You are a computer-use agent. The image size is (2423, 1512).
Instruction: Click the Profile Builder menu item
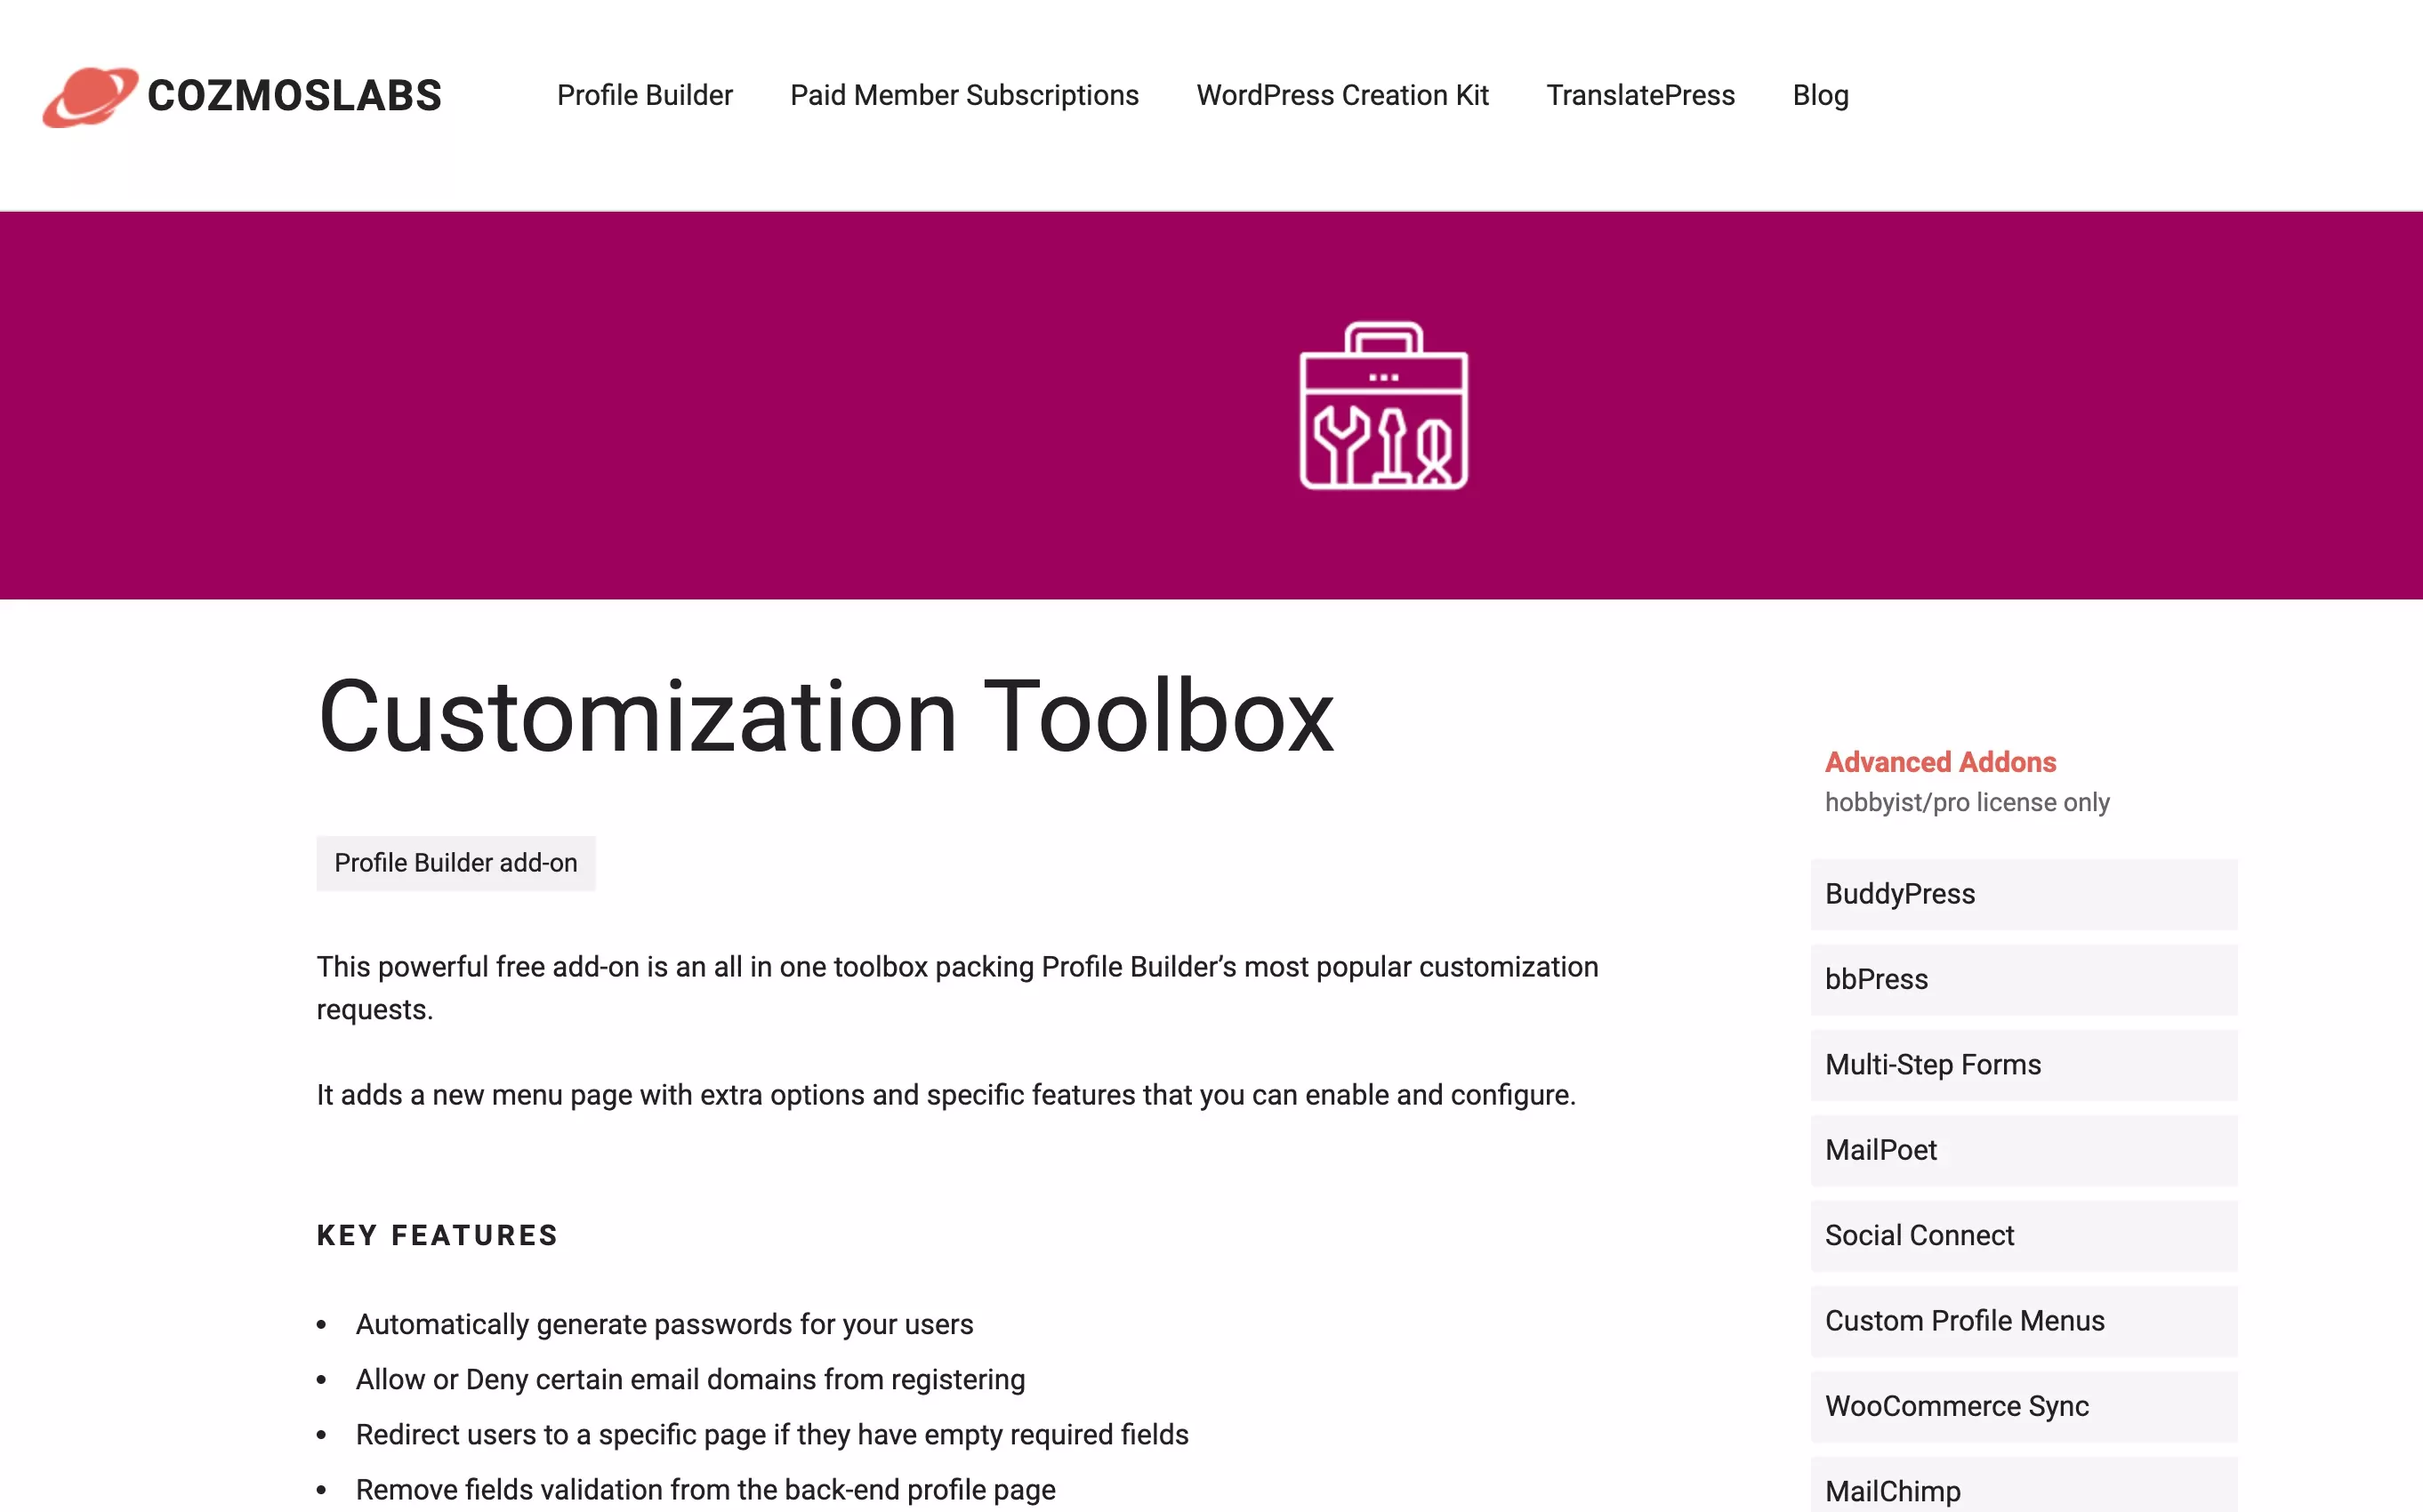tap(645, 94)
